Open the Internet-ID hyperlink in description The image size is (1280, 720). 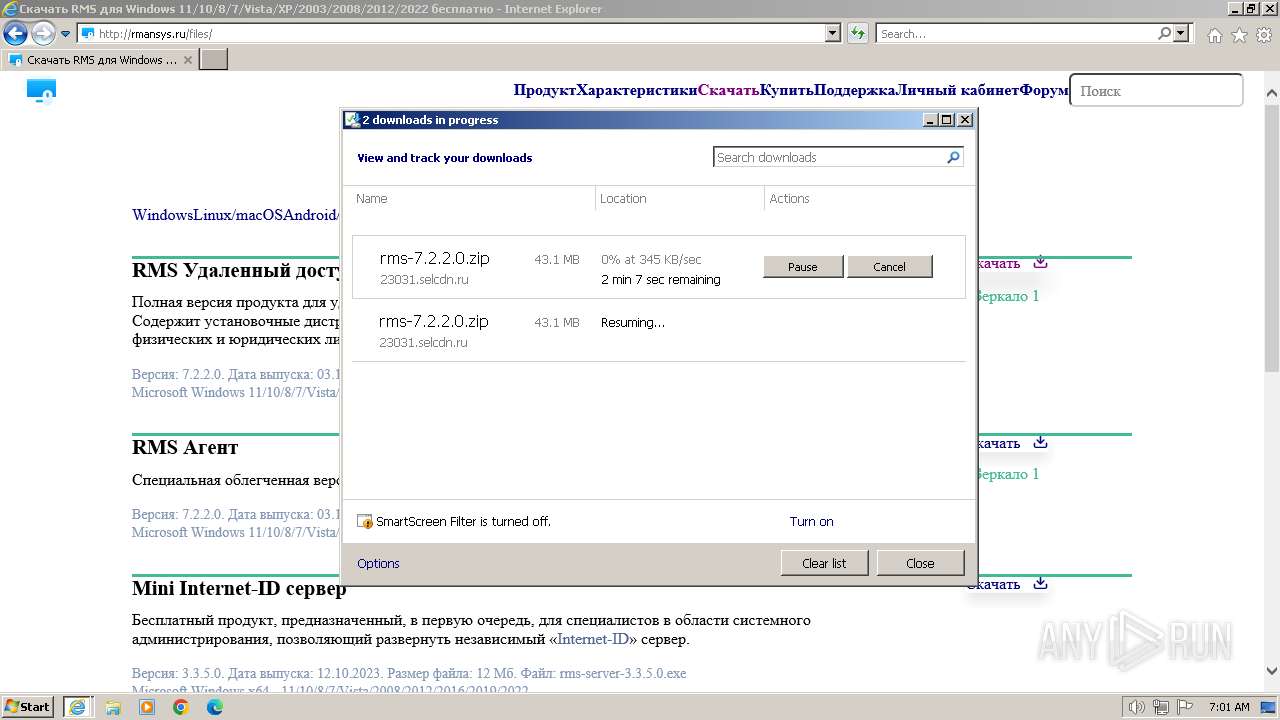[593, 639]
